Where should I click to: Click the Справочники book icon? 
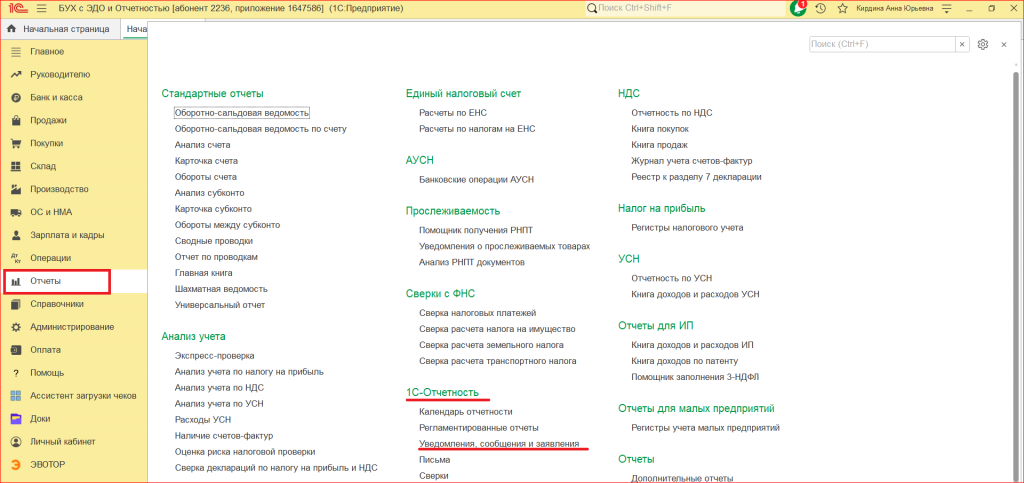[16, 304]
